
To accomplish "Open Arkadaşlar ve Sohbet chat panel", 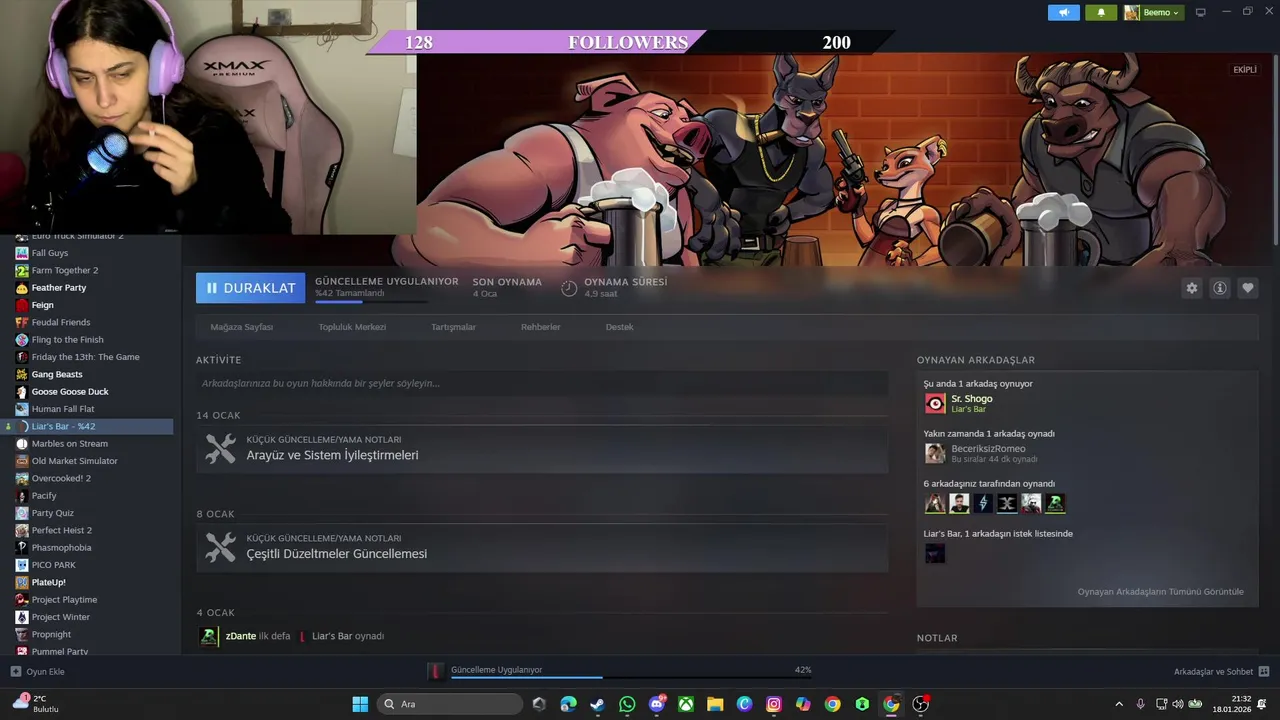I will pyautogui.click(x=1221, y=672).
